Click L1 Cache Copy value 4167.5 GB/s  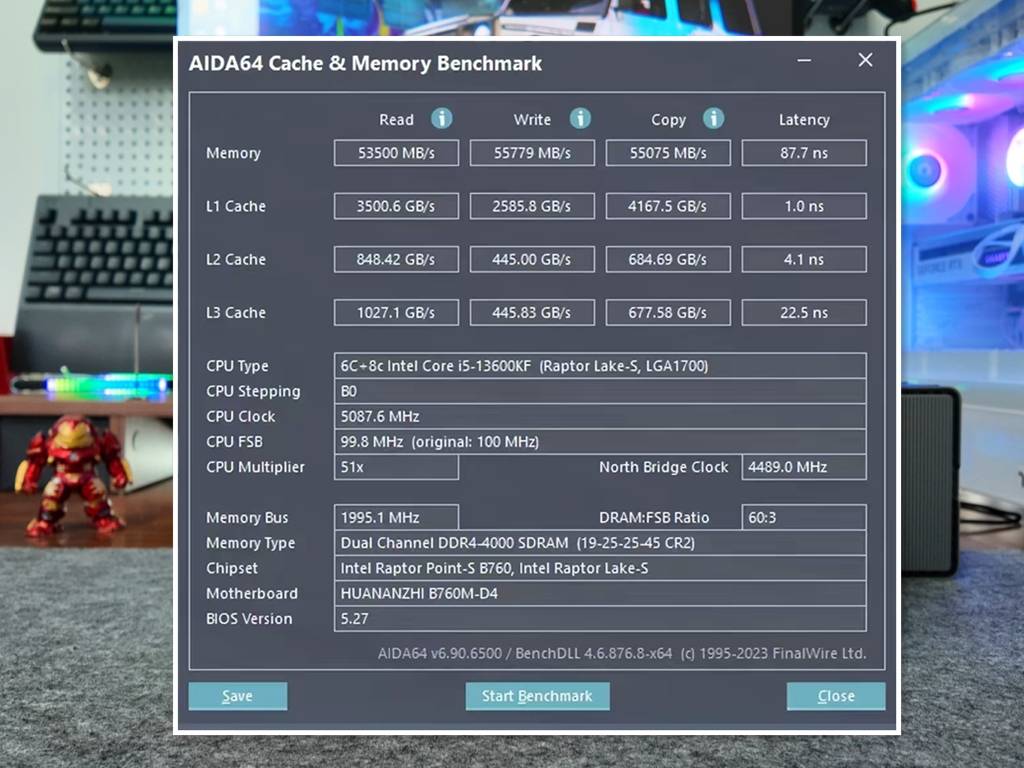668,206
